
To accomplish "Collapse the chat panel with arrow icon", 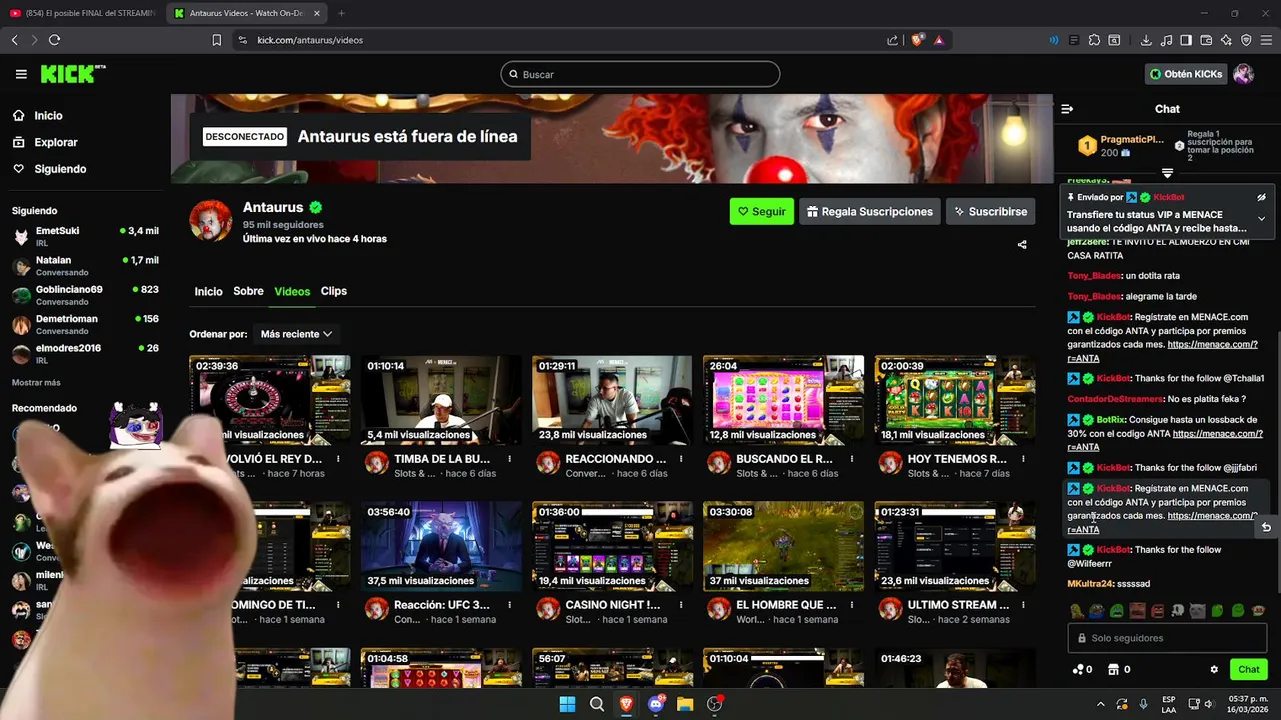I will (x=1067, y=109).
